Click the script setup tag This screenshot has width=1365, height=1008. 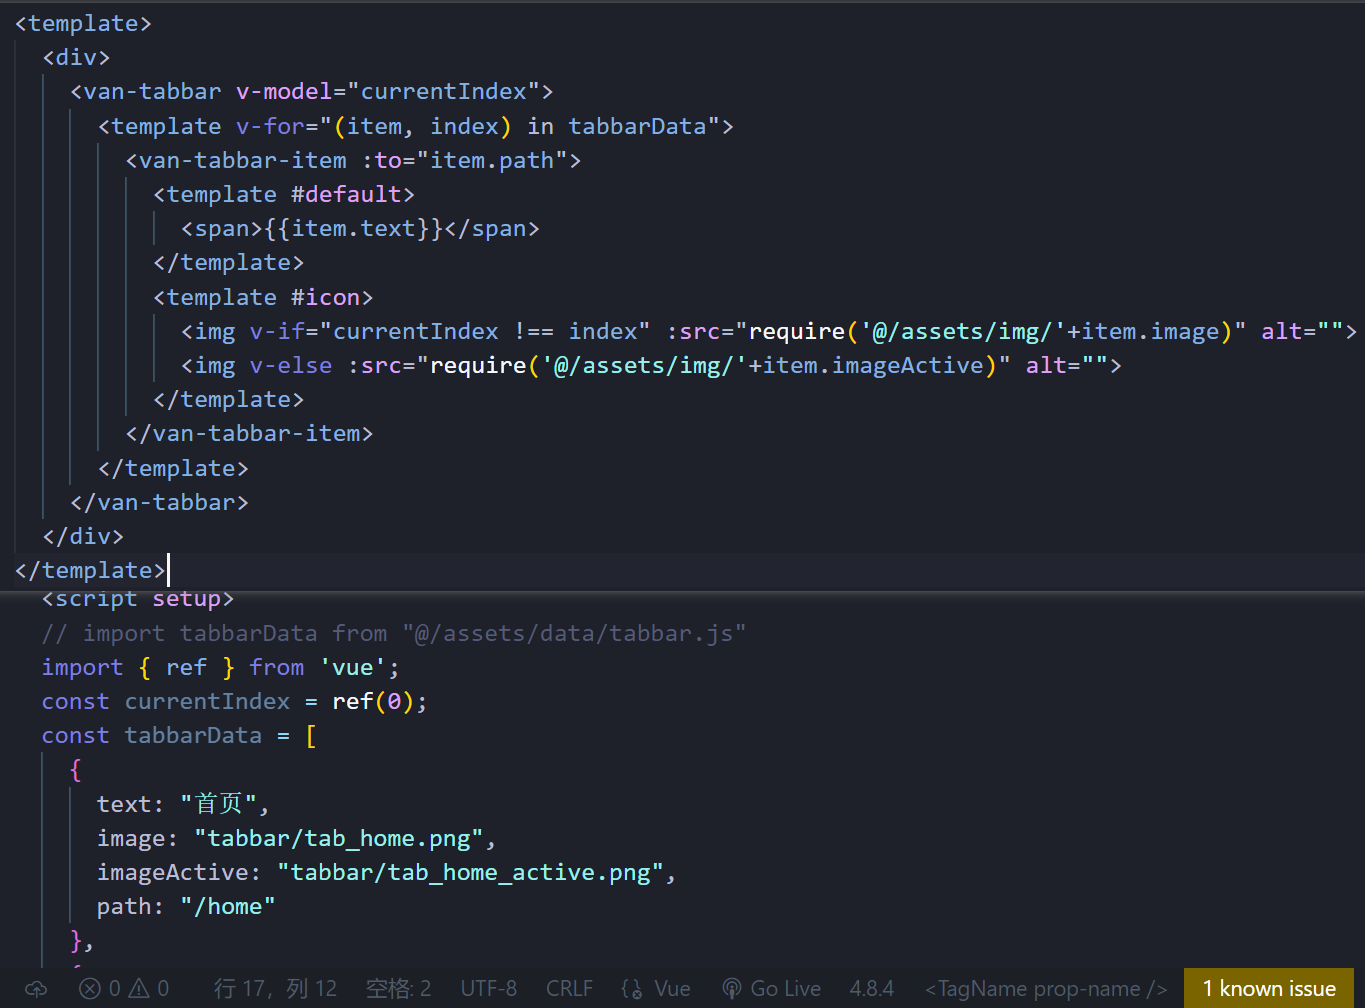(138, 599)
